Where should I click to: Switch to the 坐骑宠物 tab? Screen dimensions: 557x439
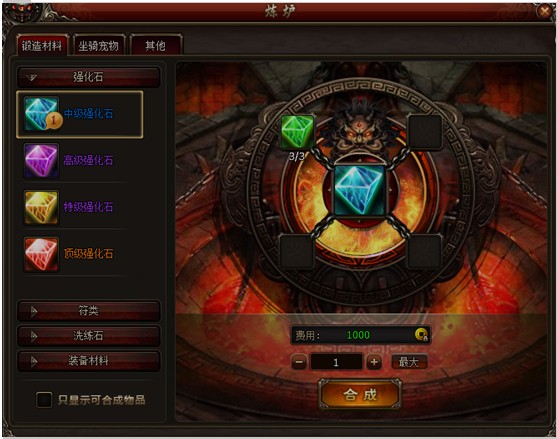coord(99,45)
